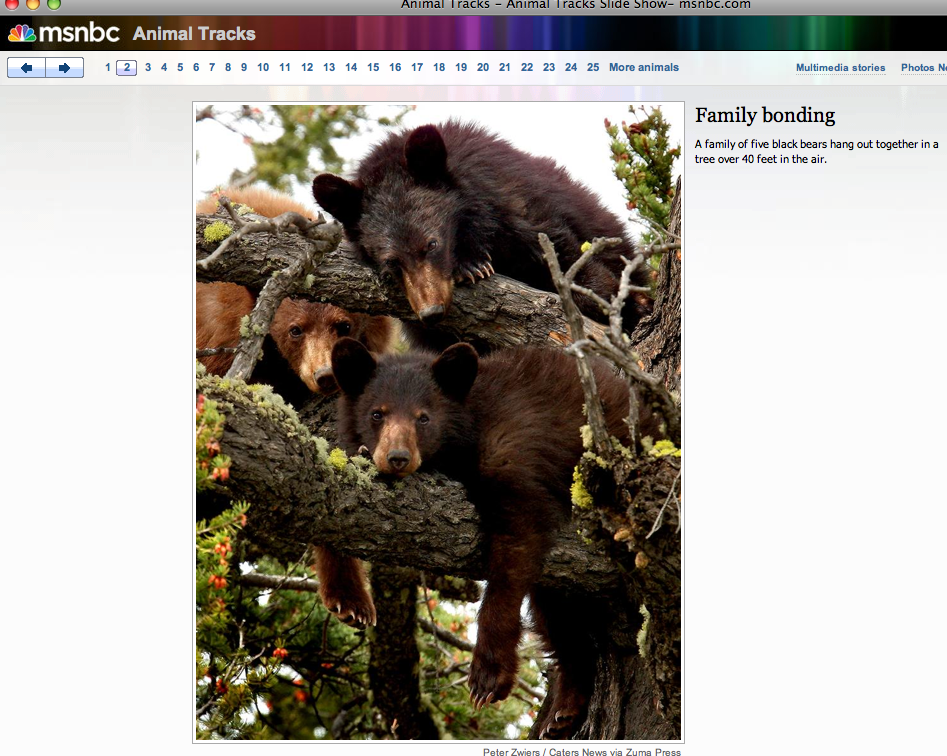Image resolution: width=947 pixels, height=756 pixels.
Task: Open slide 23
Action: pyautogui.click(x=549, y=68)
